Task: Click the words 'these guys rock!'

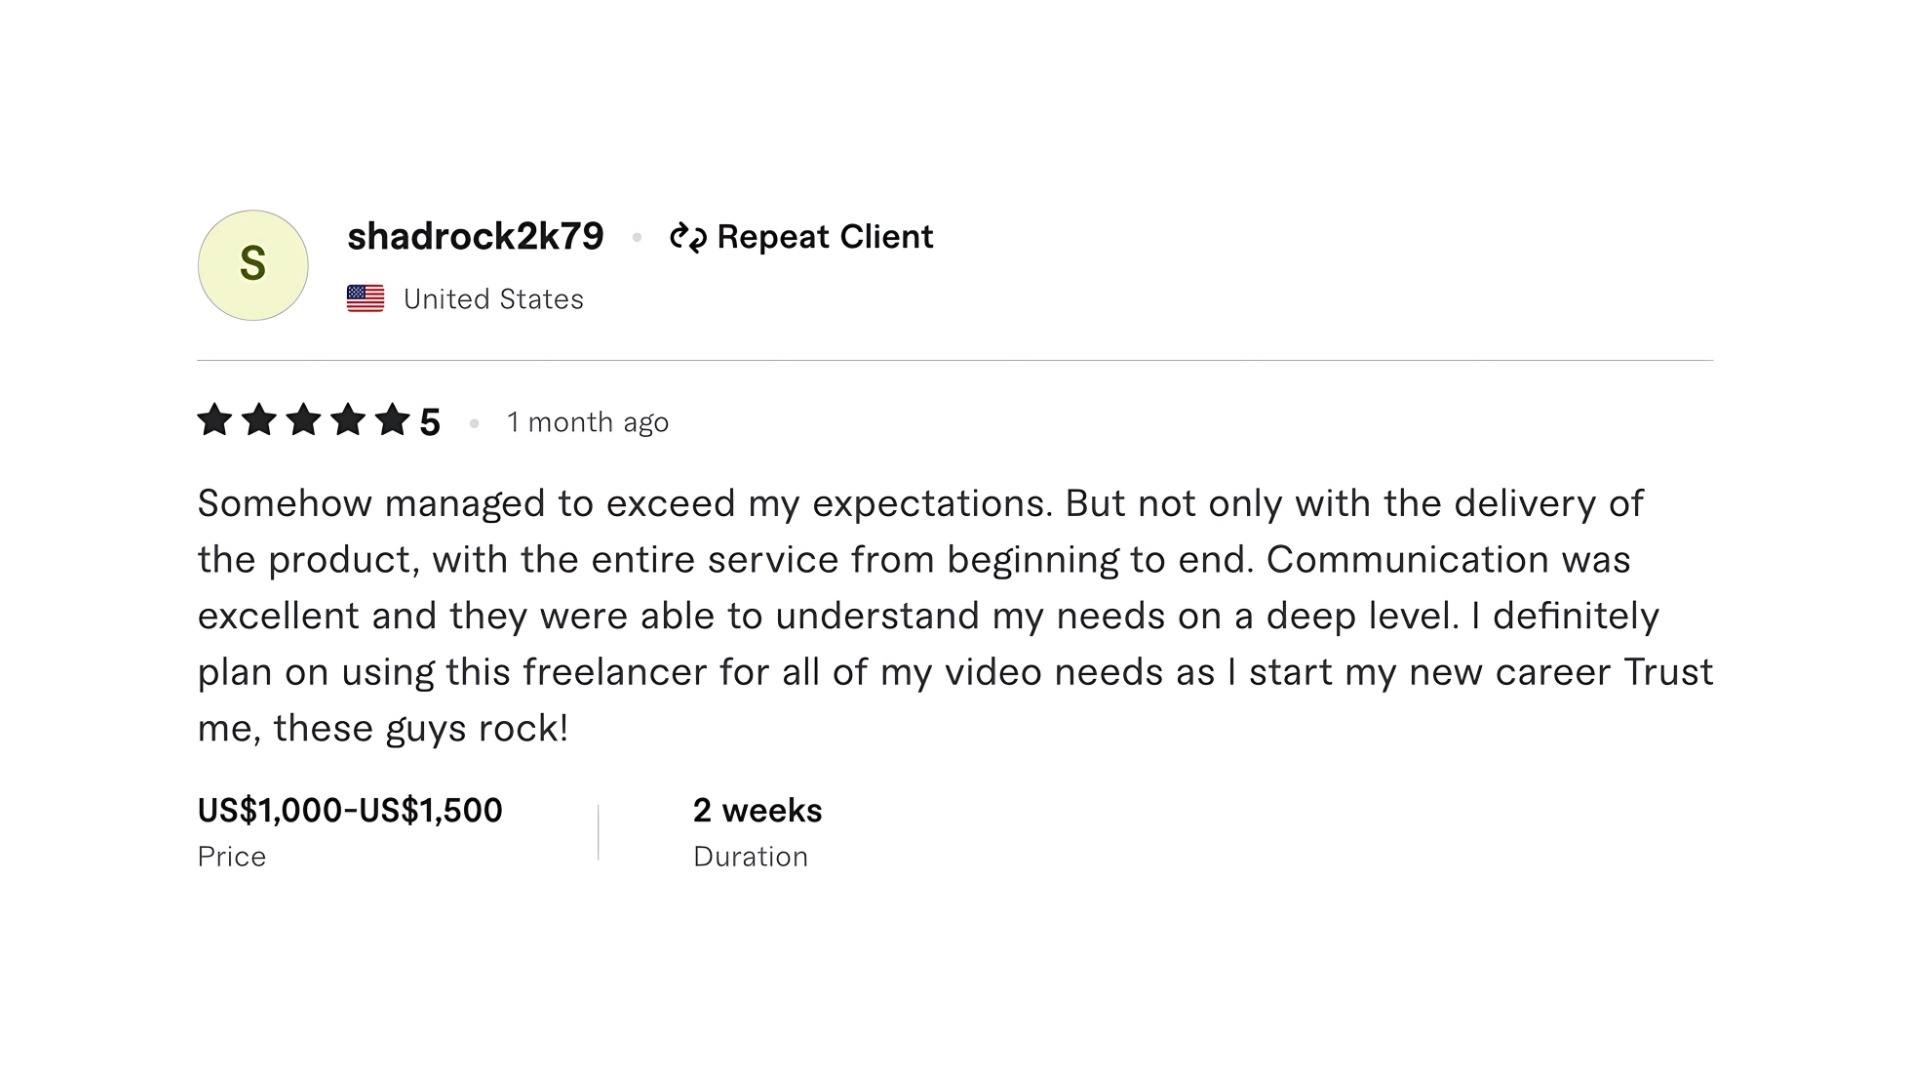Action: pyautogui.click(x=421, y=728)
